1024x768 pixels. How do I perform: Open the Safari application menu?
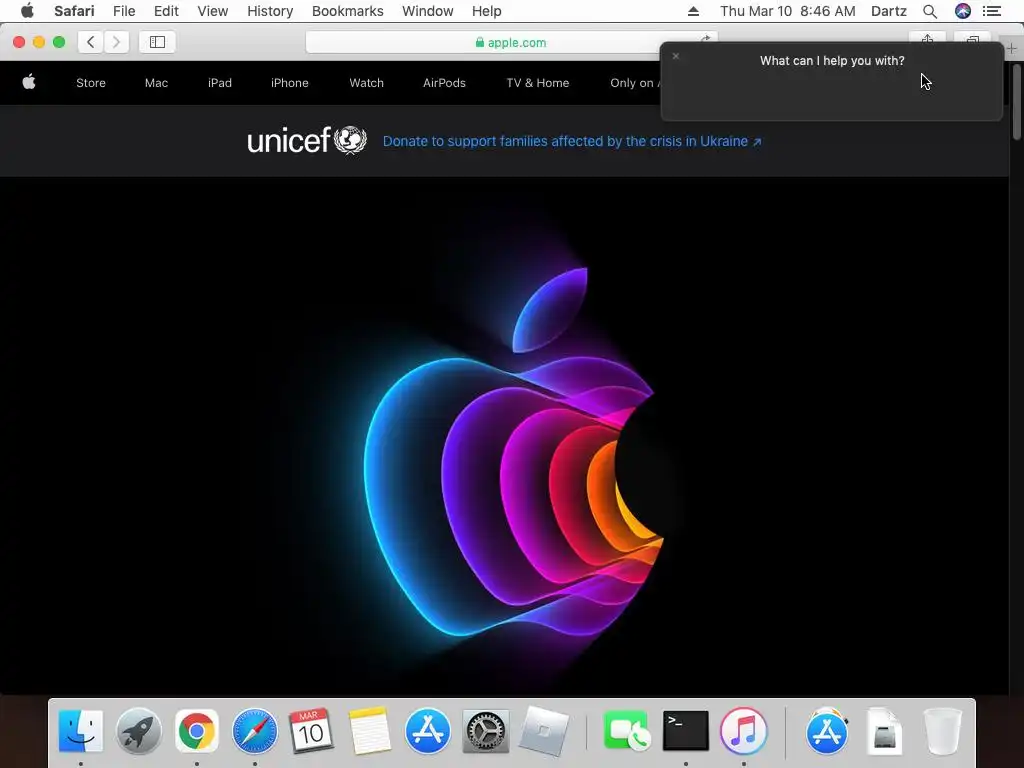[x=74, y=11]
